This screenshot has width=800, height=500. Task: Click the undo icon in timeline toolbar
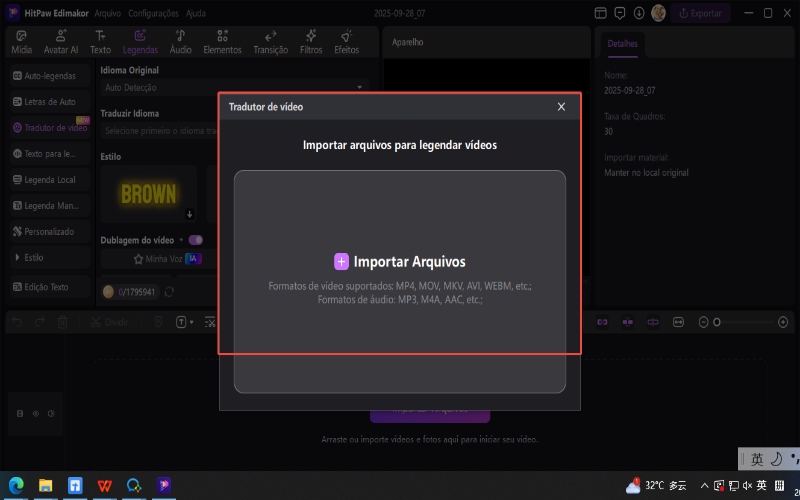tap(17, 322)
